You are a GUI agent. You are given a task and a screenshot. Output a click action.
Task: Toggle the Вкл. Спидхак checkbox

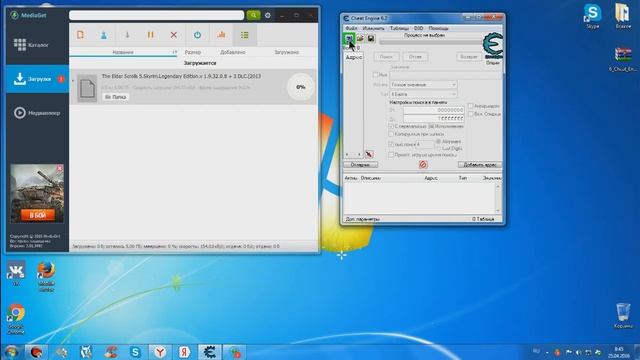(x=470, y=114)
